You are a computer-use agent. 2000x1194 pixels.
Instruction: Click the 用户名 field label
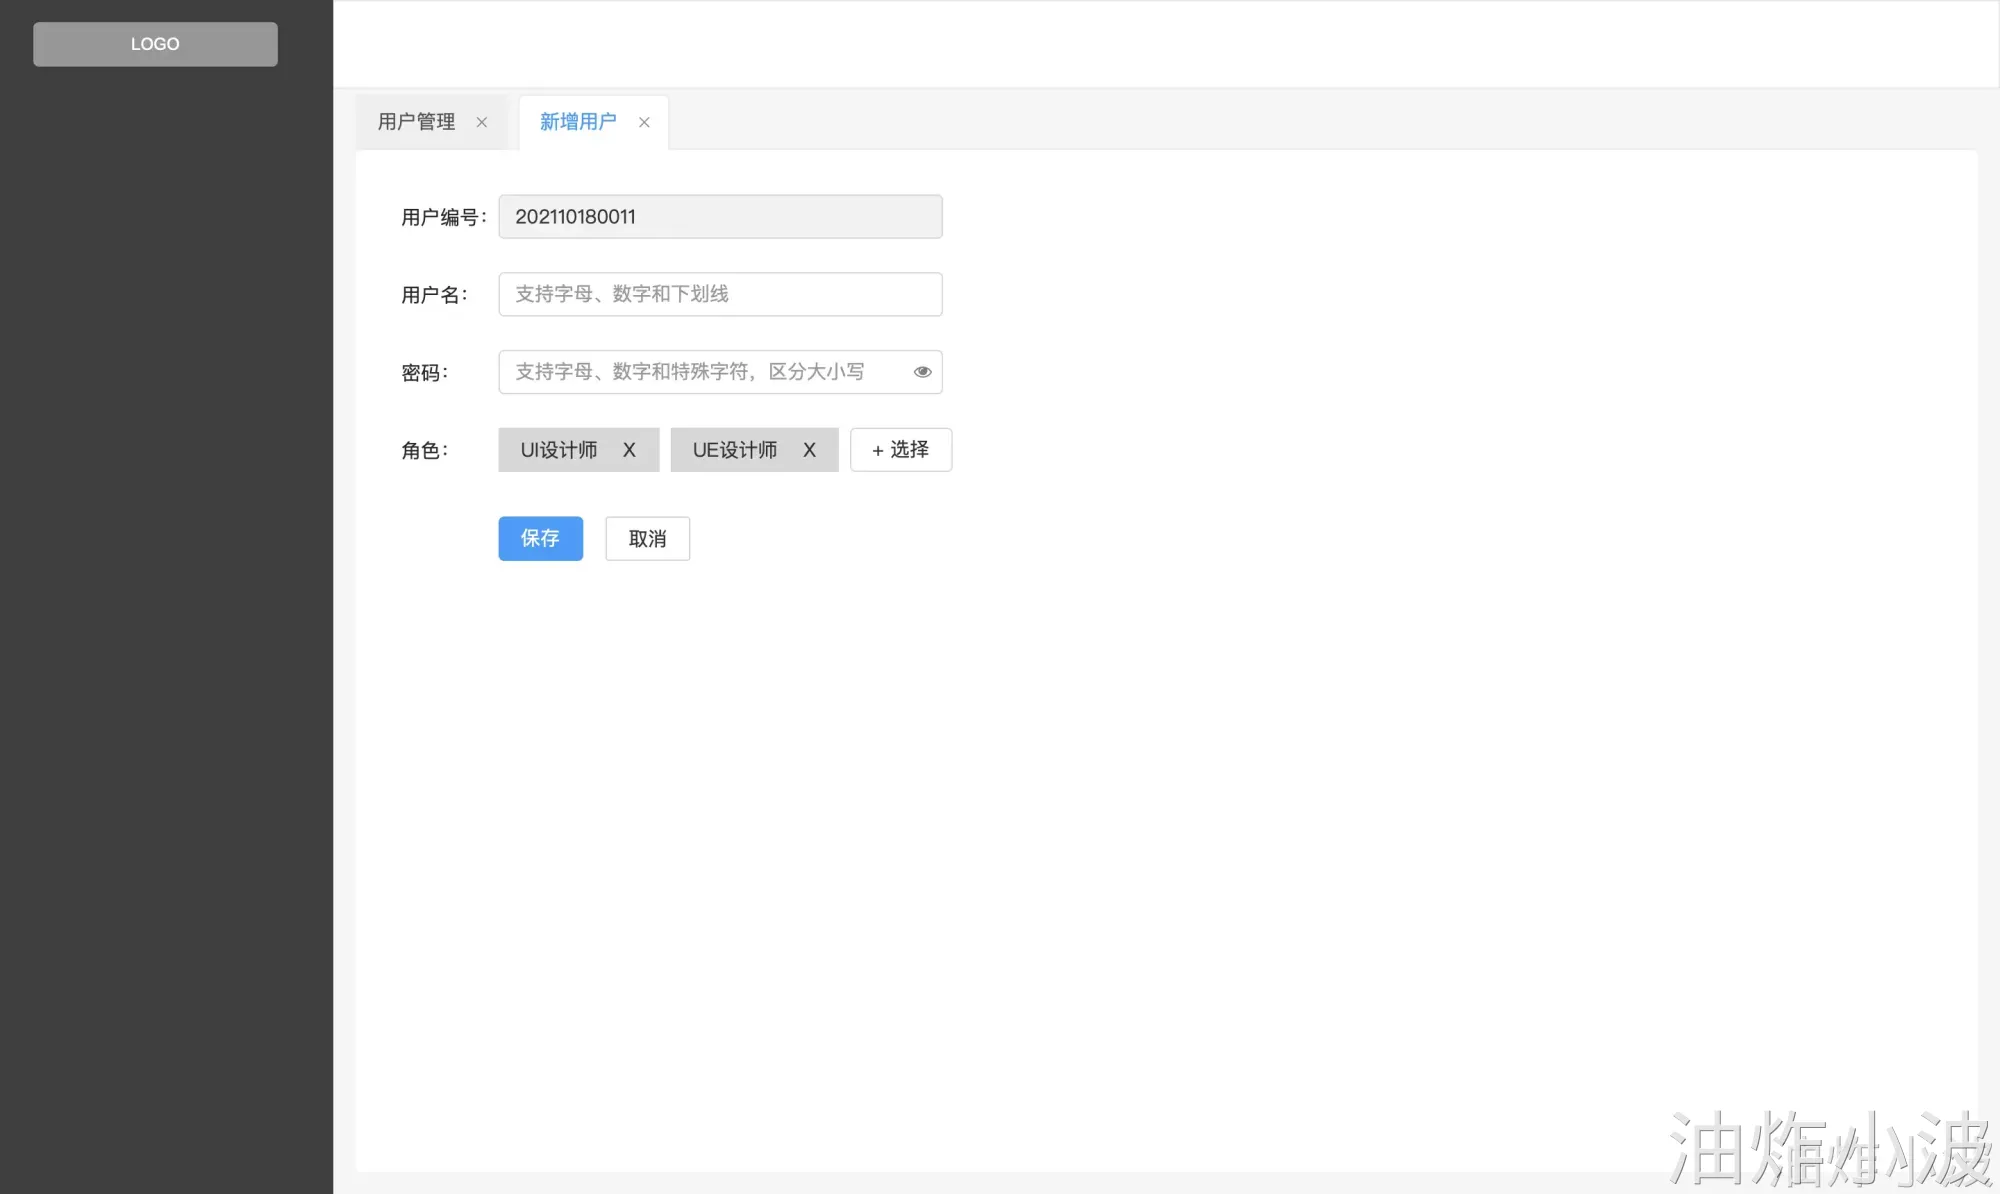(434, 295)
